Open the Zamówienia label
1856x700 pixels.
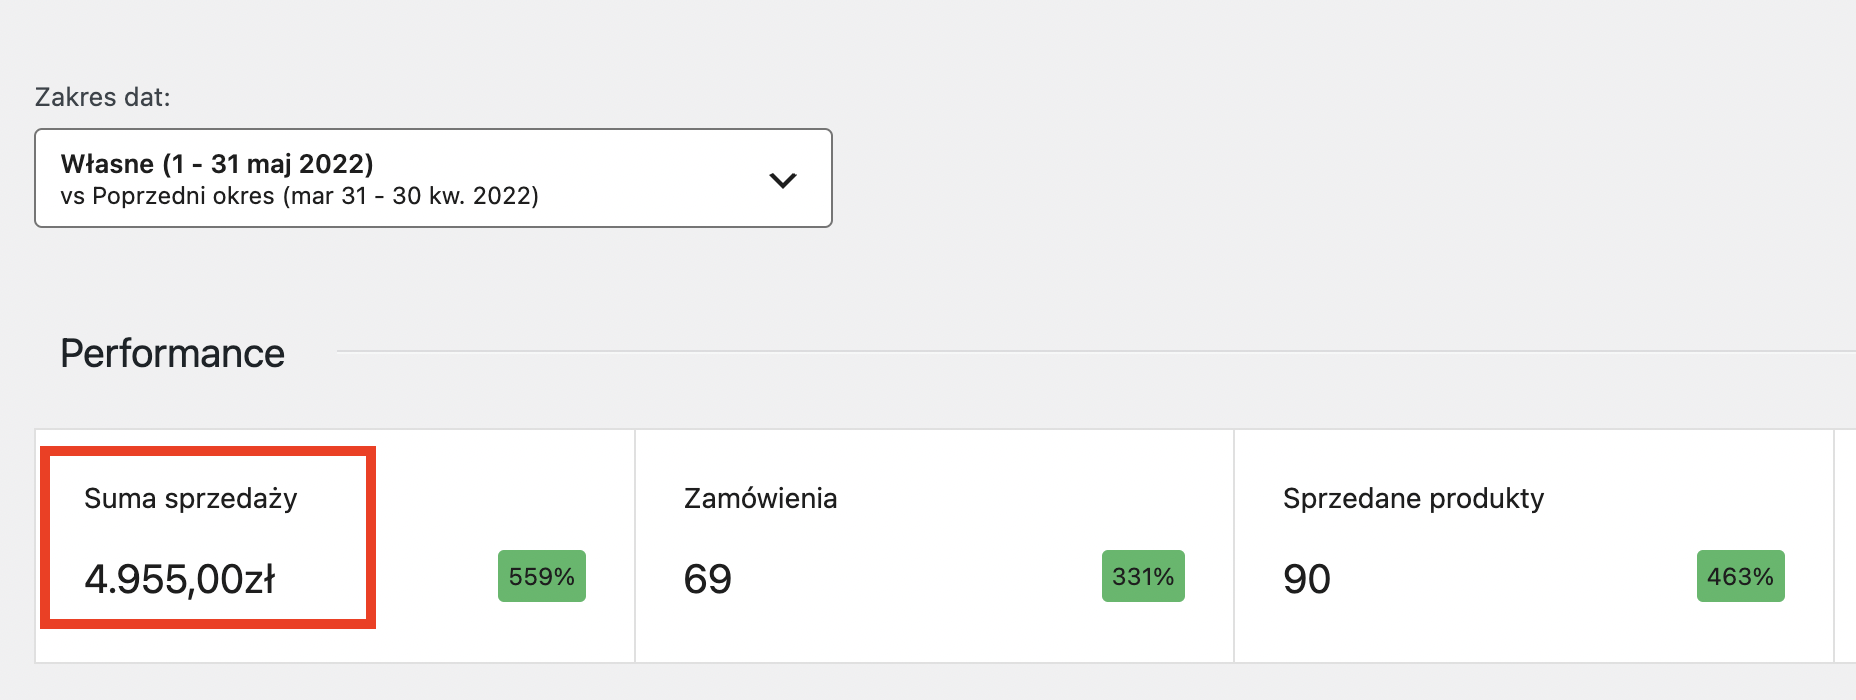[x=760, y=498]
